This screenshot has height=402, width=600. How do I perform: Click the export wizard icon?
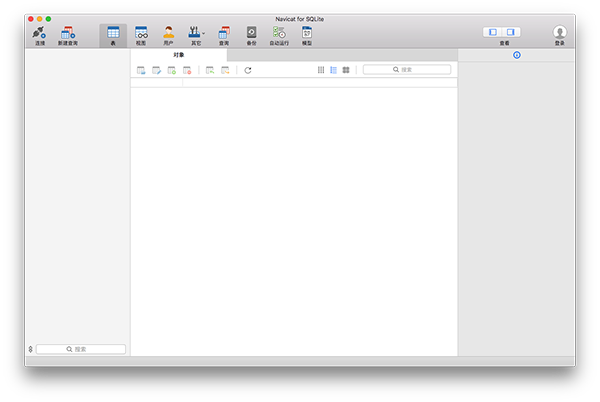tap(225, 70)
